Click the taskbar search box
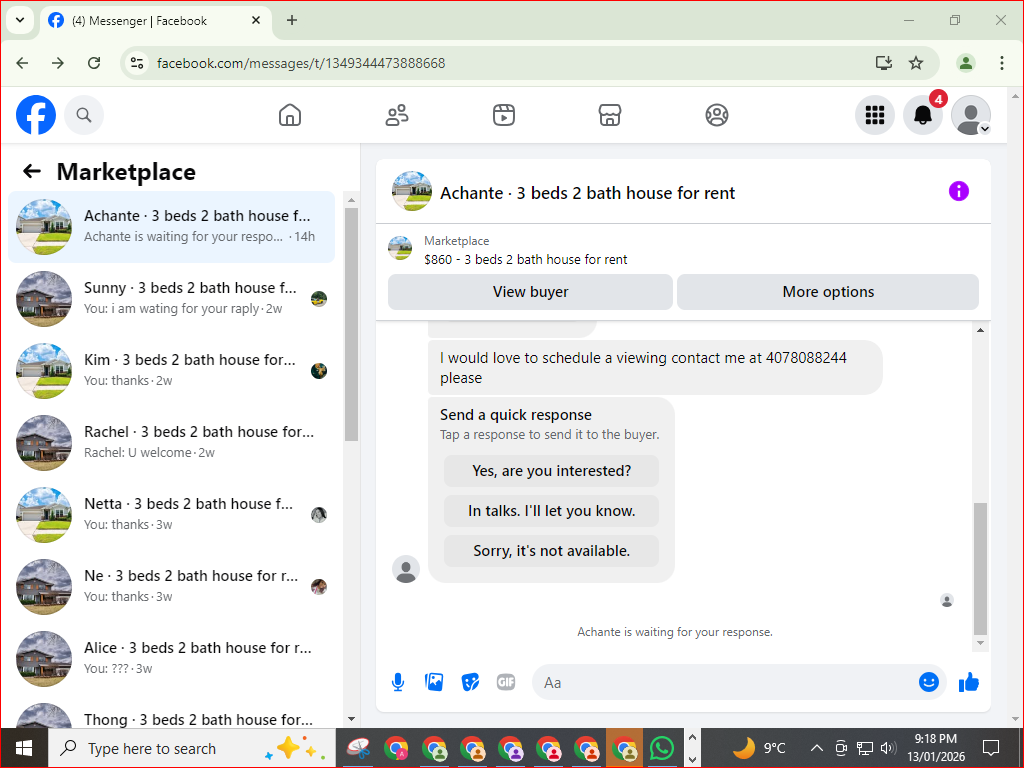This screenshot has height=768, width=1024. pos(192,748)
